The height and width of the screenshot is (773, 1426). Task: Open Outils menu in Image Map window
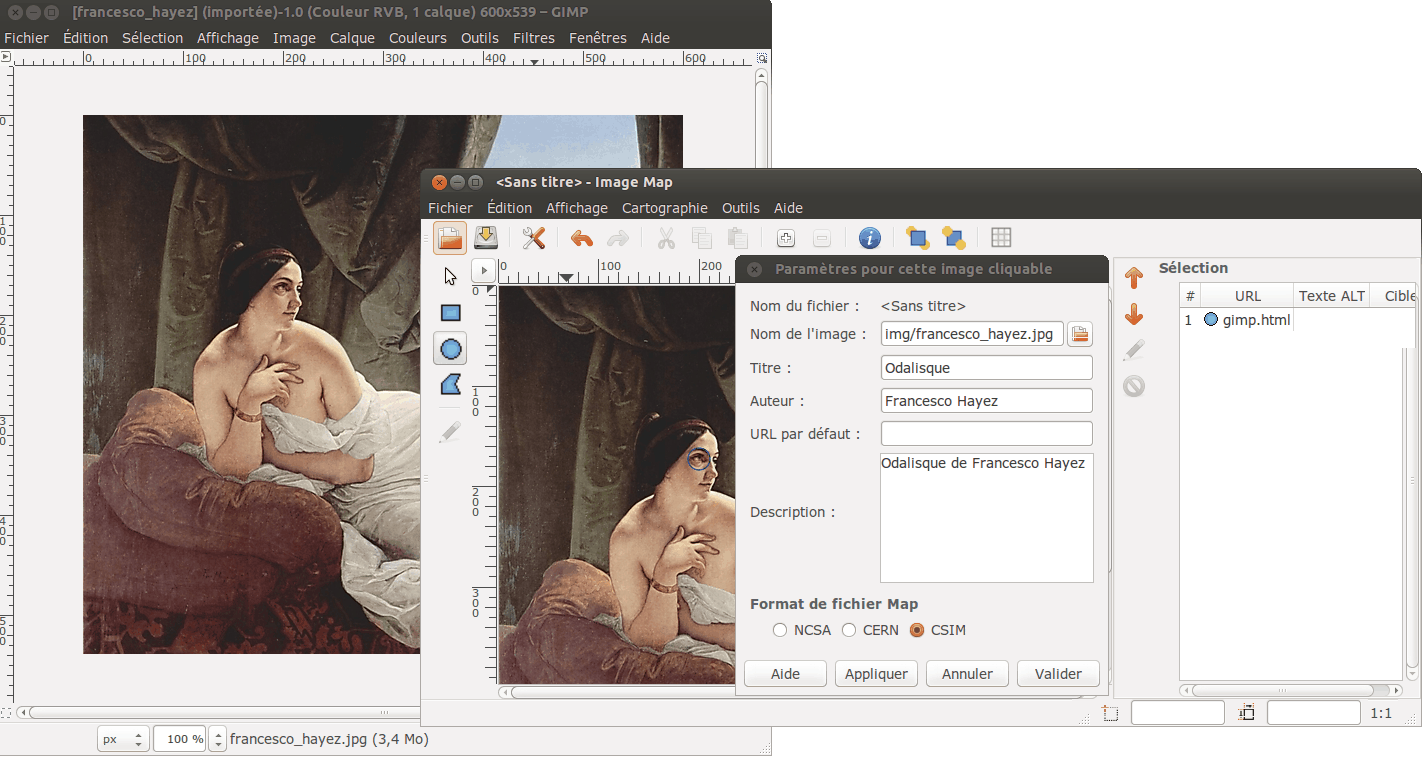coord(741,208)
